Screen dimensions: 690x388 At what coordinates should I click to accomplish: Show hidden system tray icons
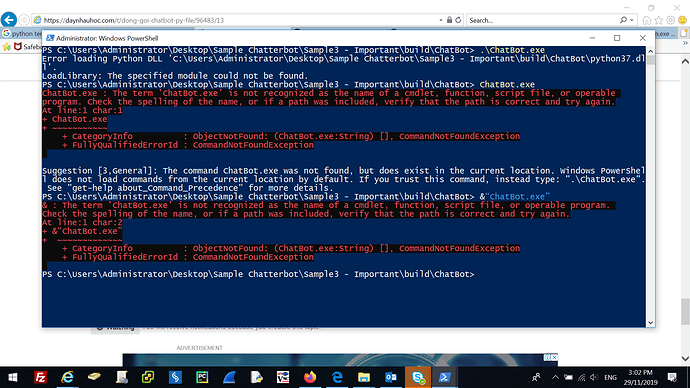coord(555,377)
